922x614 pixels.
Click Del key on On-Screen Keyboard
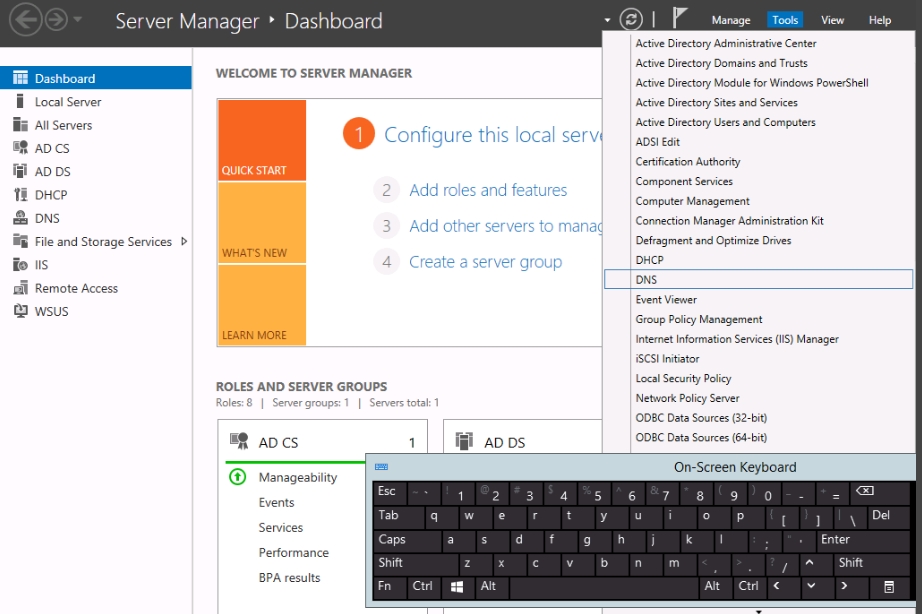(x=888, y=516)
